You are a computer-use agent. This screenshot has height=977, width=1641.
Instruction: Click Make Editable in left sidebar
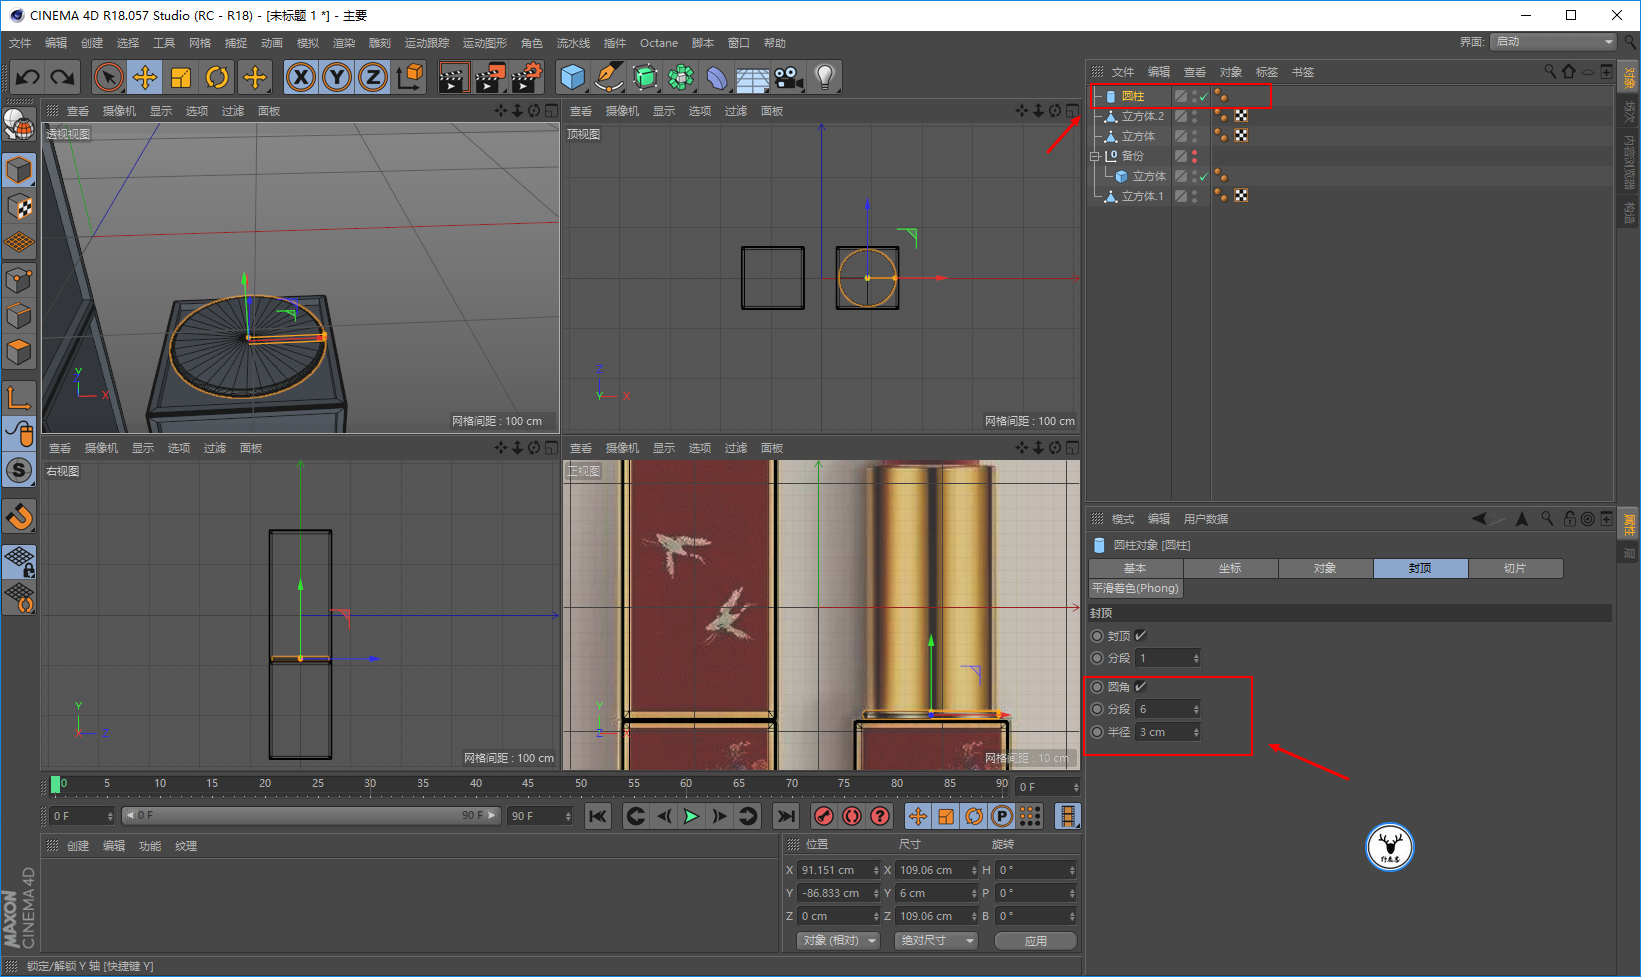[x=19, y=124]
